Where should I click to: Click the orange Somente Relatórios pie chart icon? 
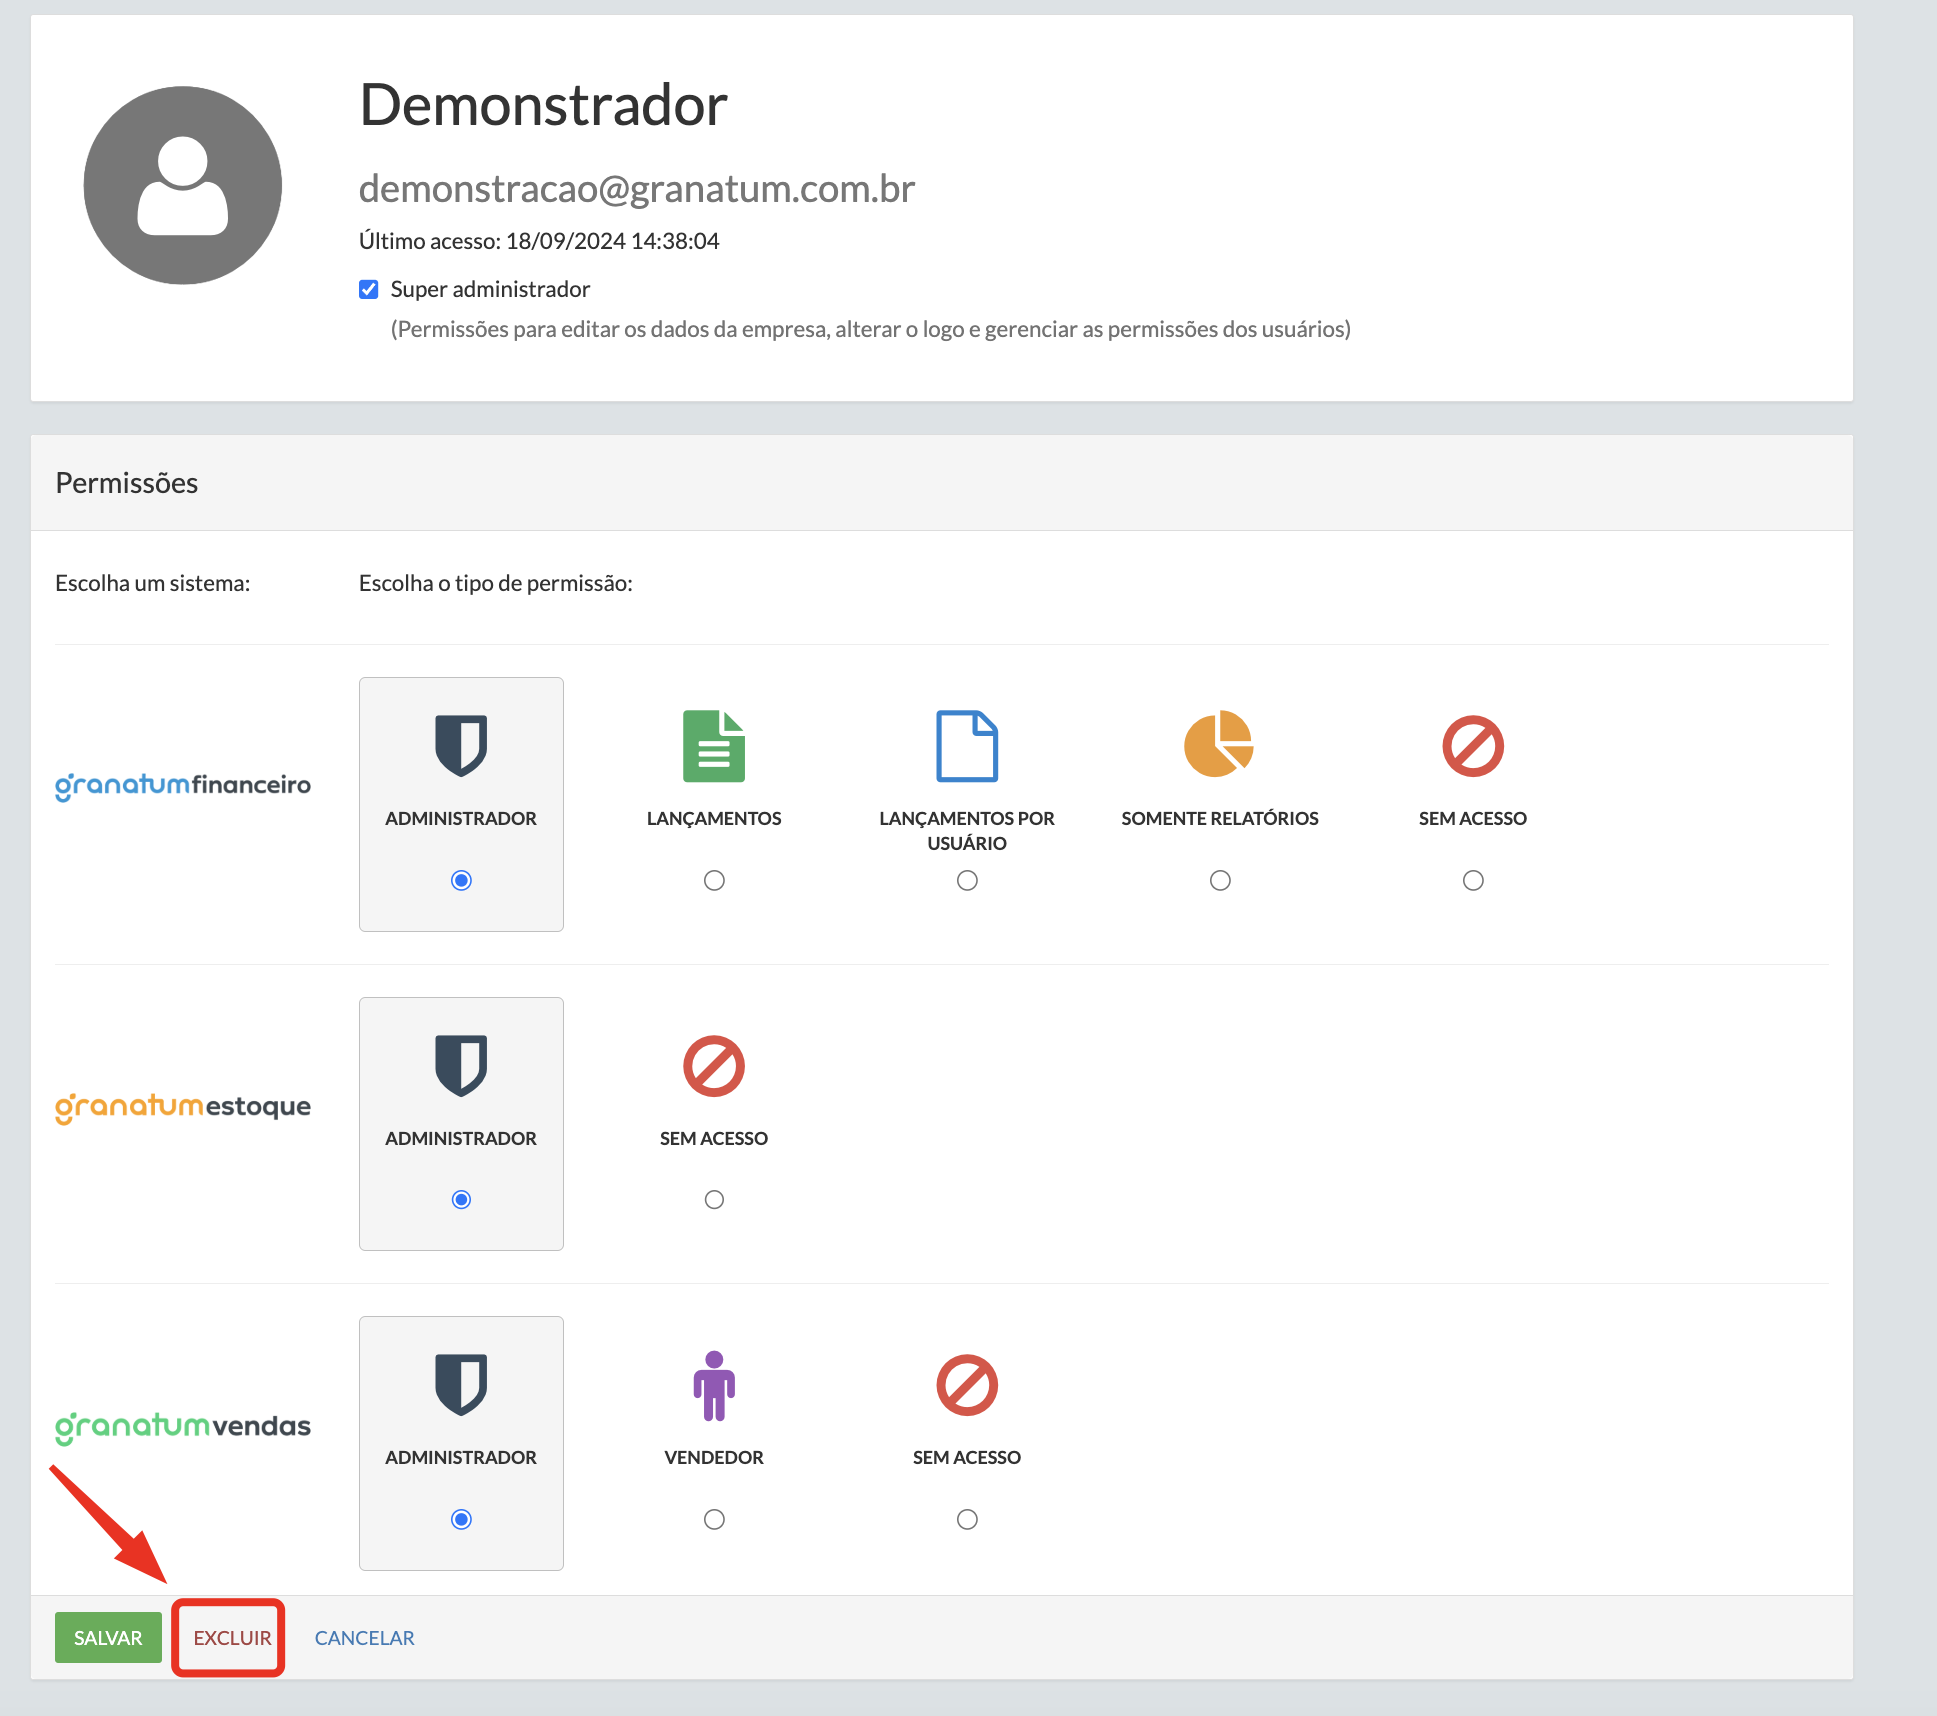(x=1219, y=745)
